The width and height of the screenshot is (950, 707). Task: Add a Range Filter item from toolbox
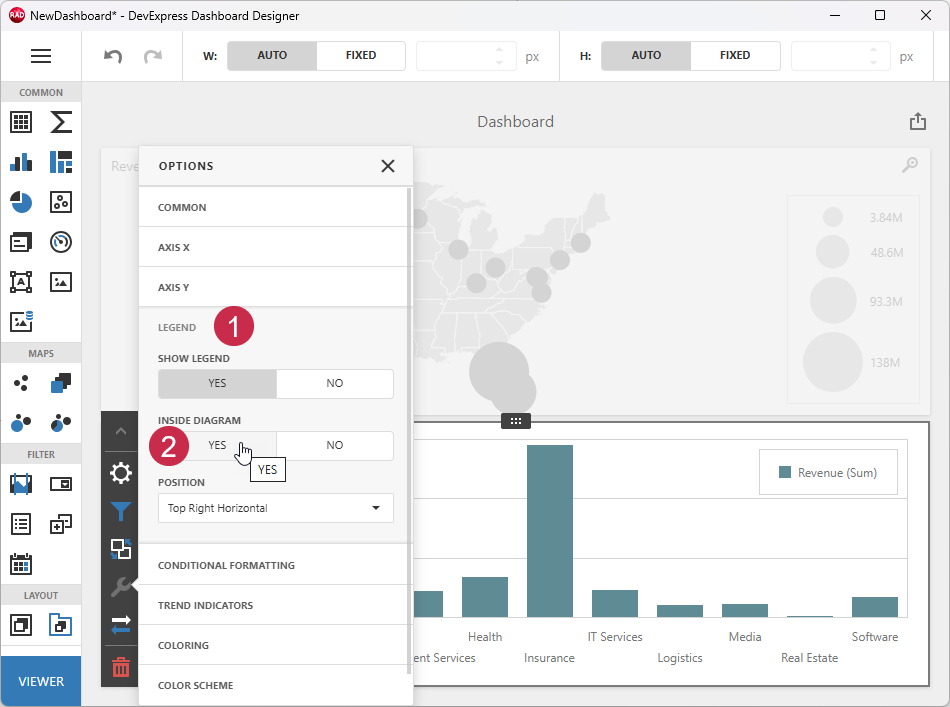point(21,483)
